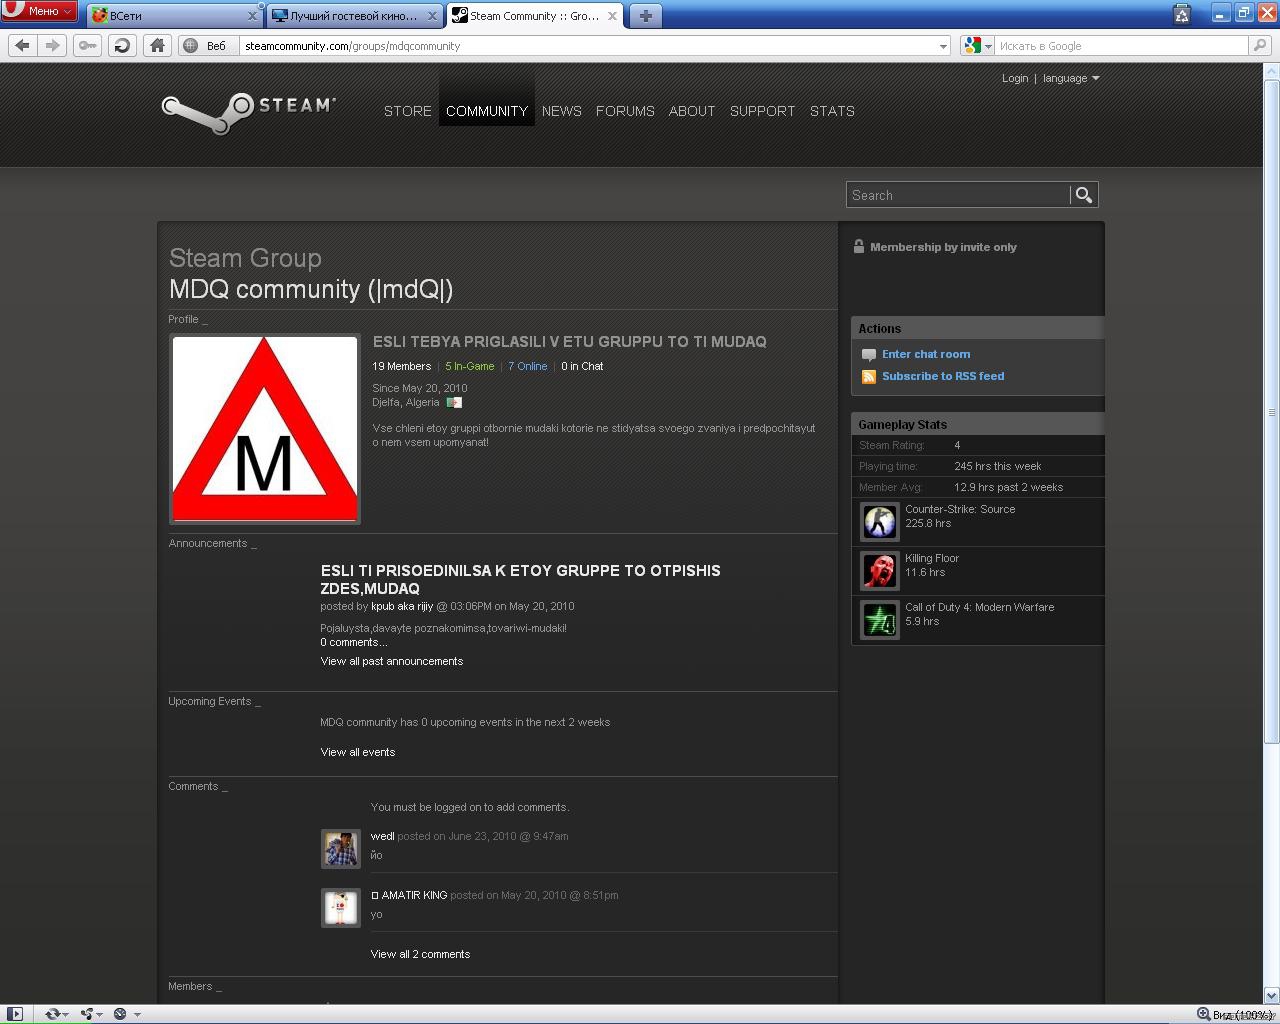The width and height of the screenshot is (1280, 1024).
Task: Click the address bar URL field
Action: (588, 46)
